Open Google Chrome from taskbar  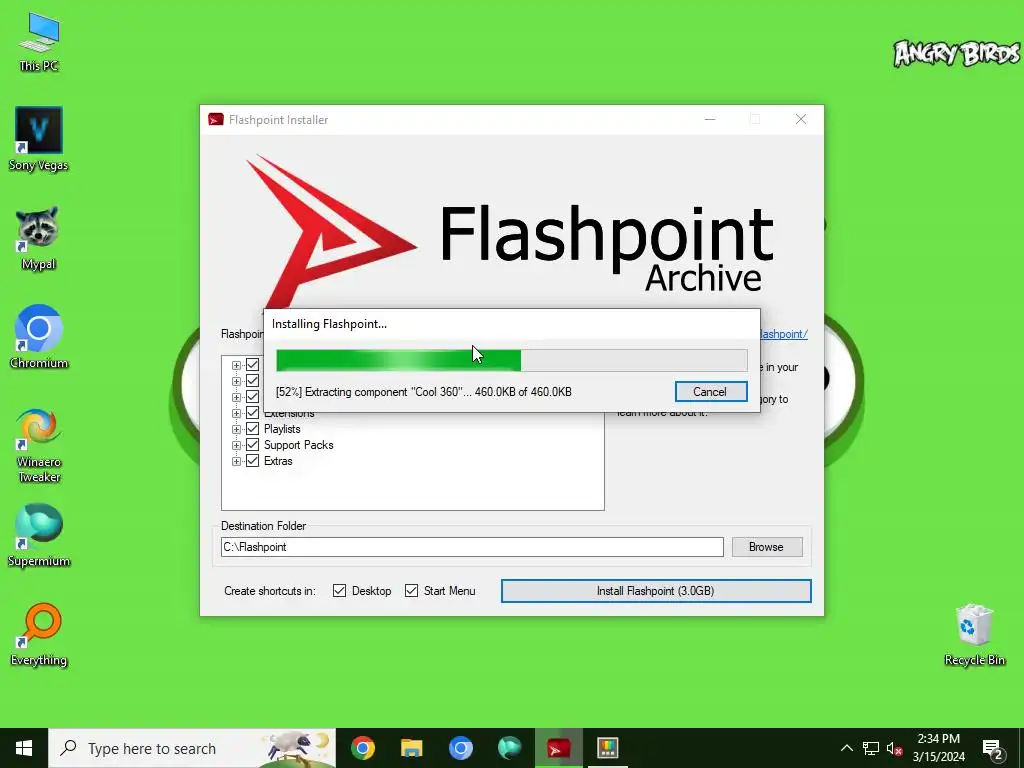point(363,748)
